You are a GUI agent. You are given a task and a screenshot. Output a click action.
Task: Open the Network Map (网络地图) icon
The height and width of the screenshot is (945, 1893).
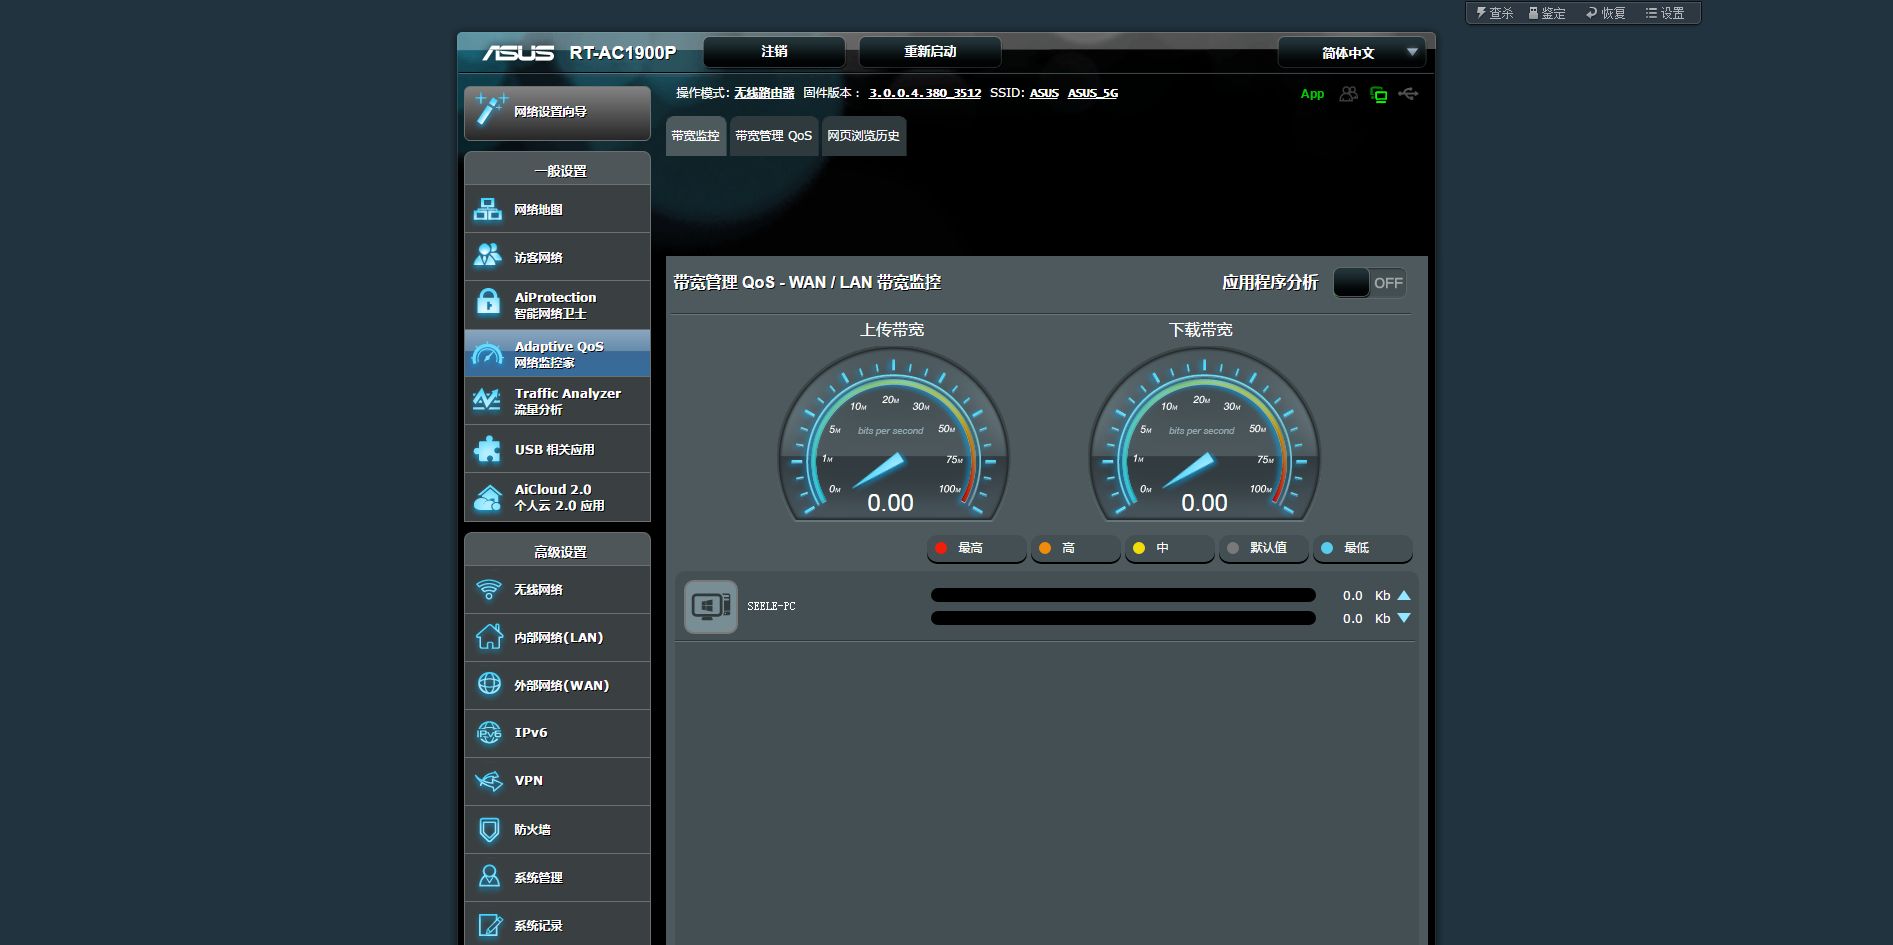coord(488,209)
